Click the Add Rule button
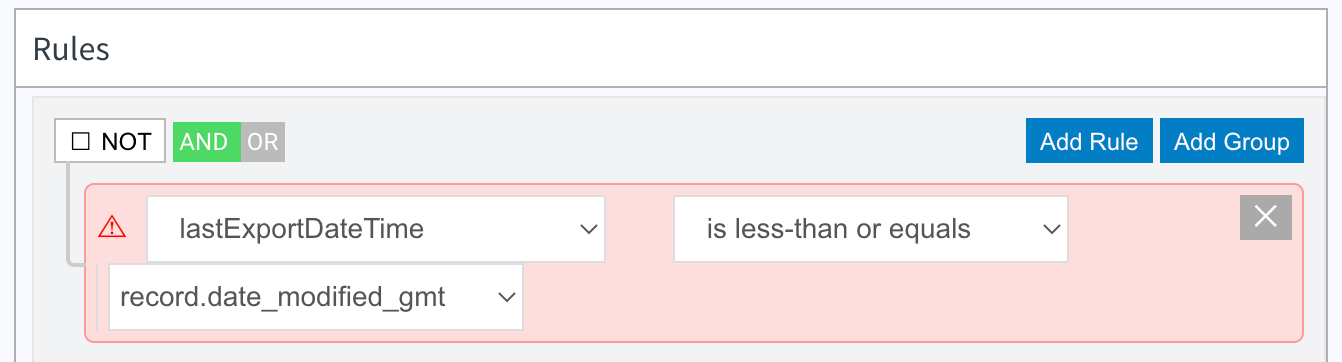The width and height of the screenshot is (1342, 362). click(1089, 141)
